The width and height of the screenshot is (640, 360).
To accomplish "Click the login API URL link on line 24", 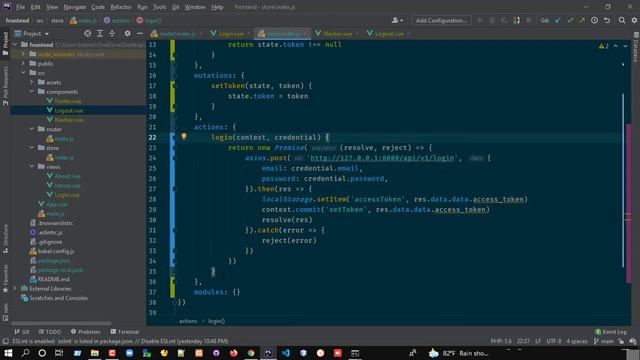I will tap(382, 158).
